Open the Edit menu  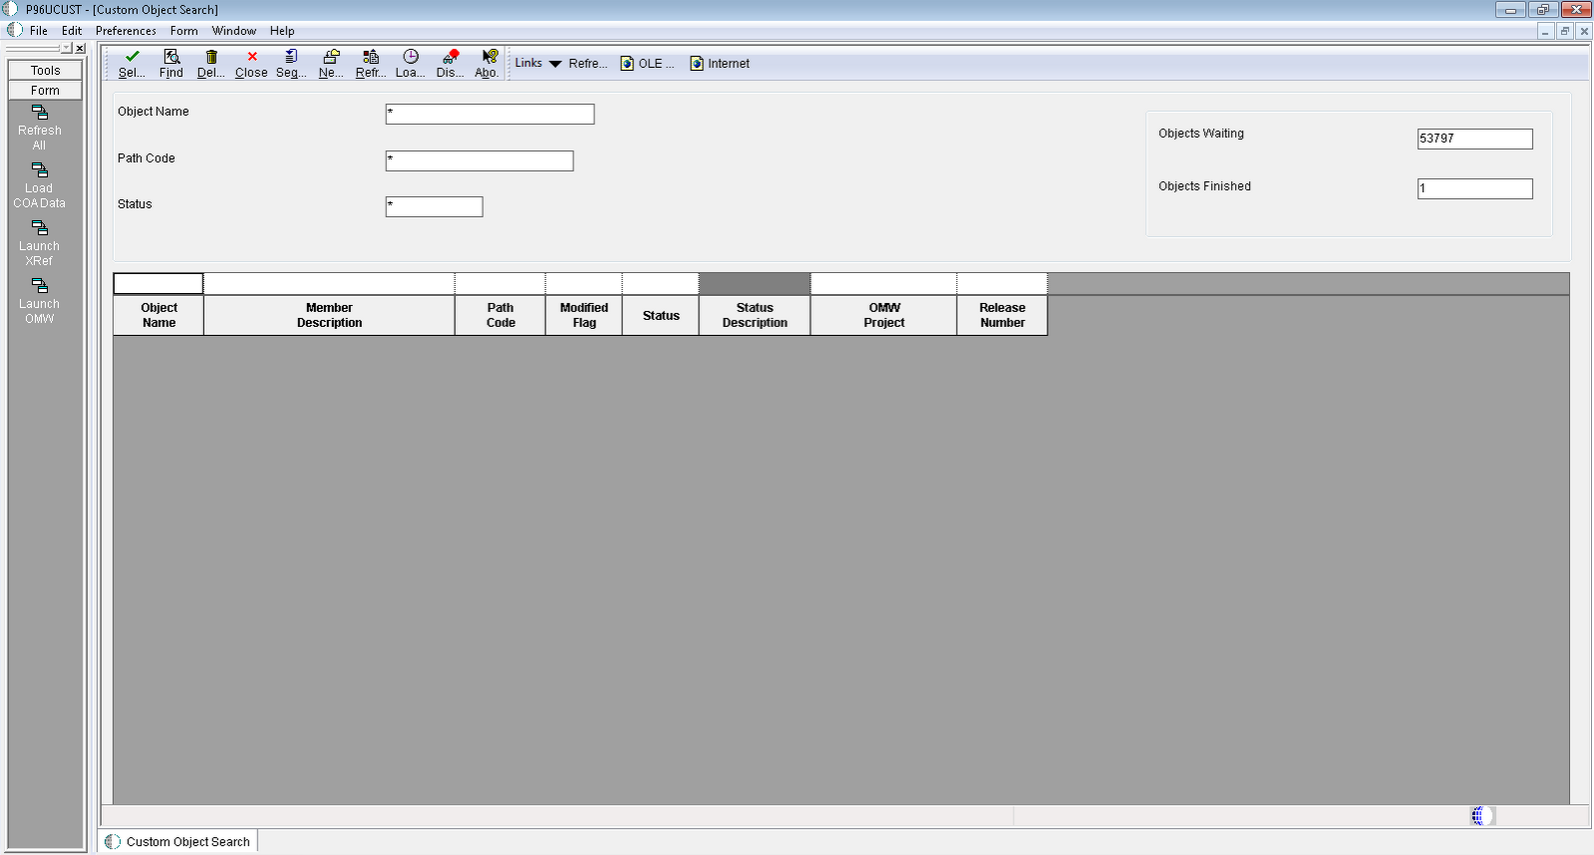click(72, 31)
